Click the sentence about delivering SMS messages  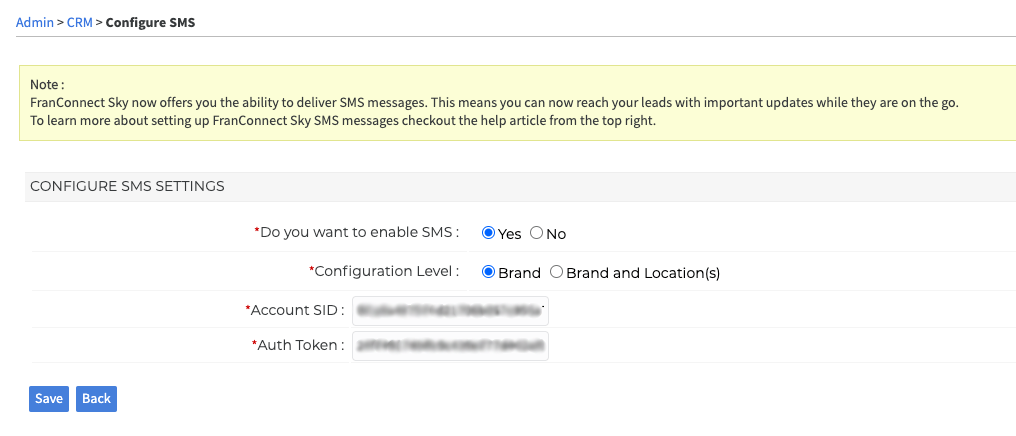(494, 102)
